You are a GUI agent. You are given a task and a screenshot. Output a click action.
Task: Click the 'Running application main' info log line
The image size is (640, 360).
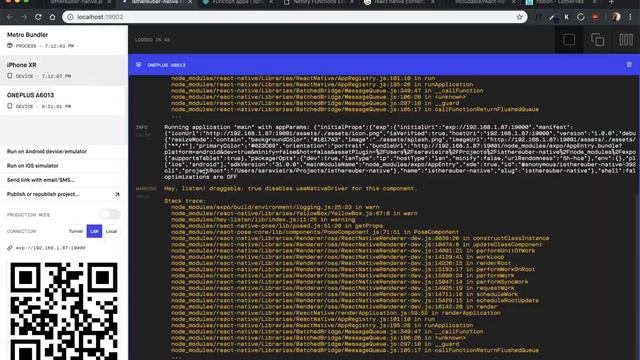point(400,152)
